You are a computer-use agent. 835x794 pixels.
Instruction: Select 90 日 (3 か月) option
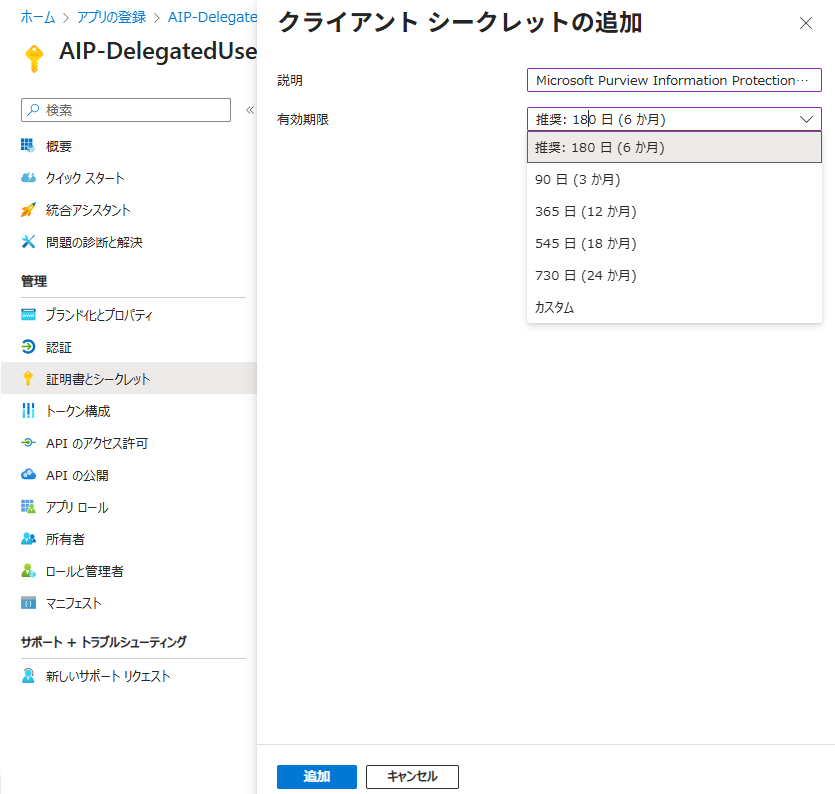pyautogui.click(x=674, y=179)
